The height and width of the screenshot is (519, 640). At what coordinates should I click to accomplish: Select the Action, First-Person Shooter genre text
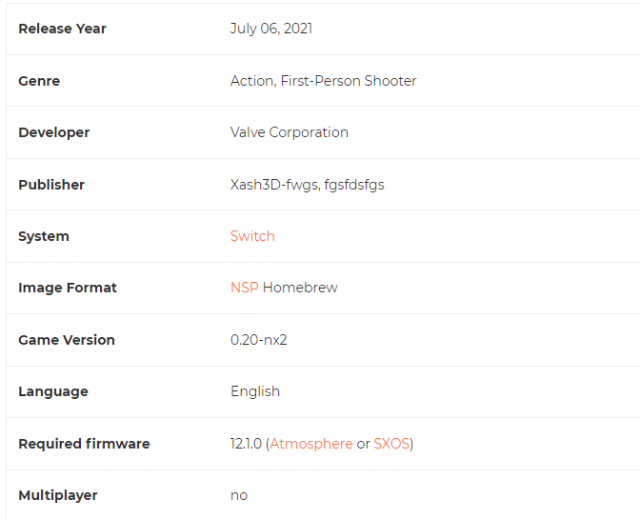323,81
